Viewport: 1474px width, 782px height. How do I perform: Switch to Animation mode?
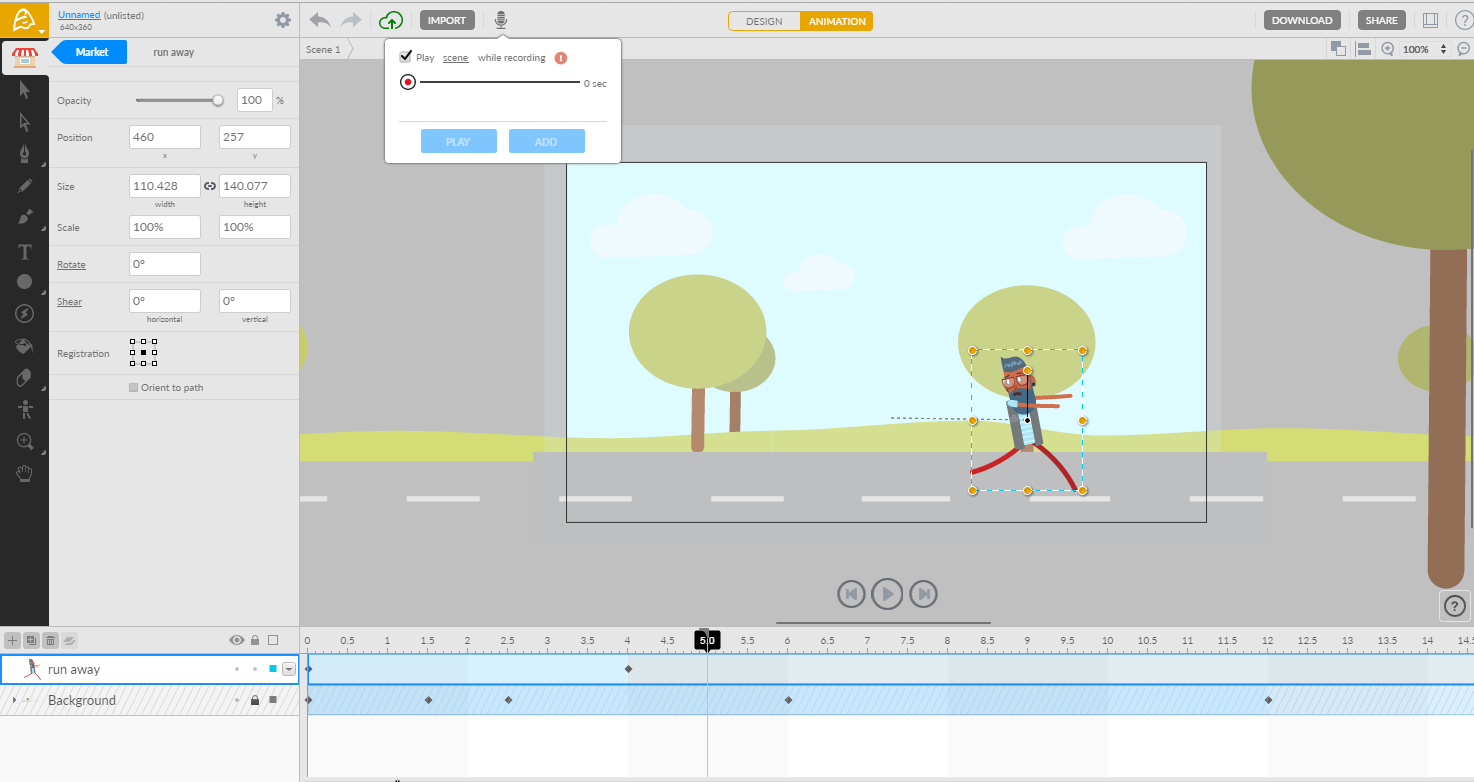pyautogui.click(x=837, y=21)
